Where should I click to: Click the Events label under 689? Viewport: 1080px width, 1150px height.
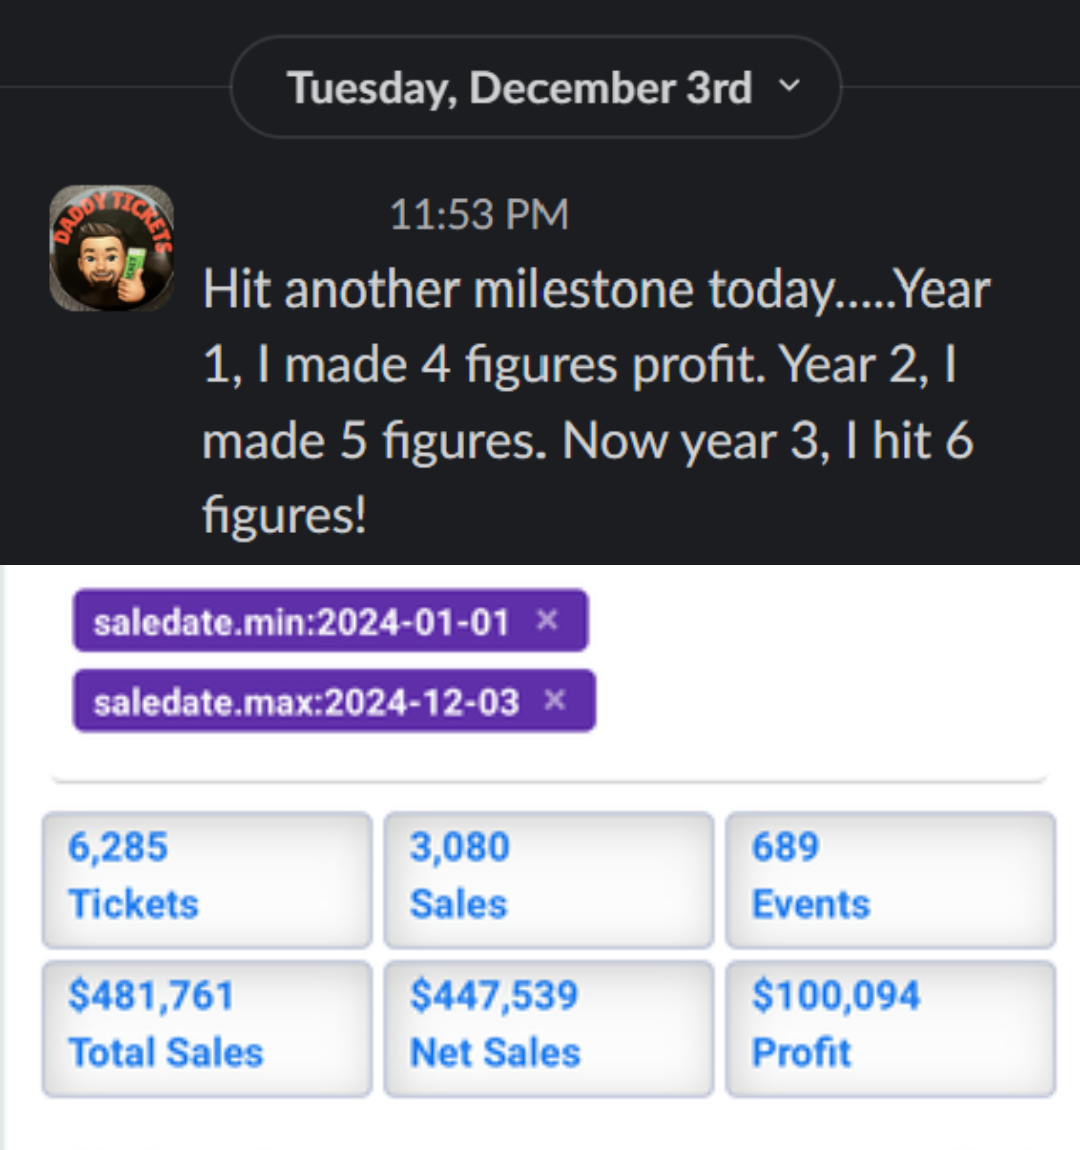click(x=811, y=904)
